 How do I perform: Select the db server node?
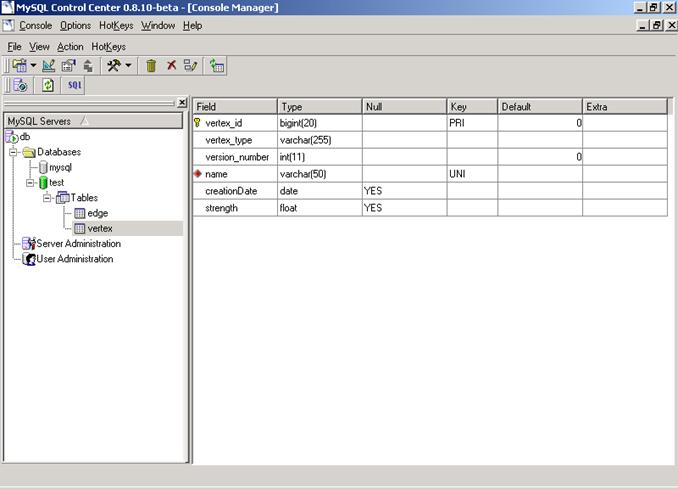click(x=25, y=137)
